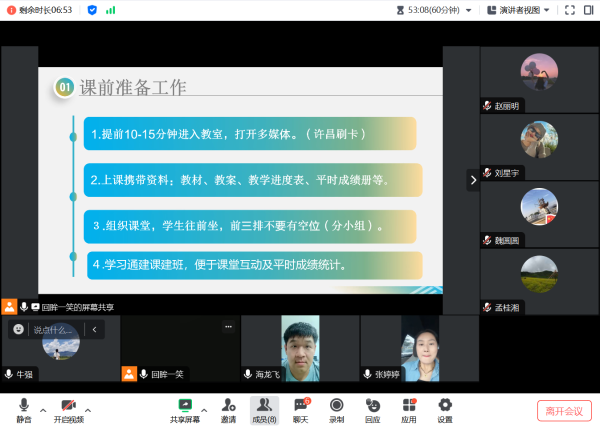Click the network signal strength indicator
The image size is (600, 428).
[x=111, y=10]
